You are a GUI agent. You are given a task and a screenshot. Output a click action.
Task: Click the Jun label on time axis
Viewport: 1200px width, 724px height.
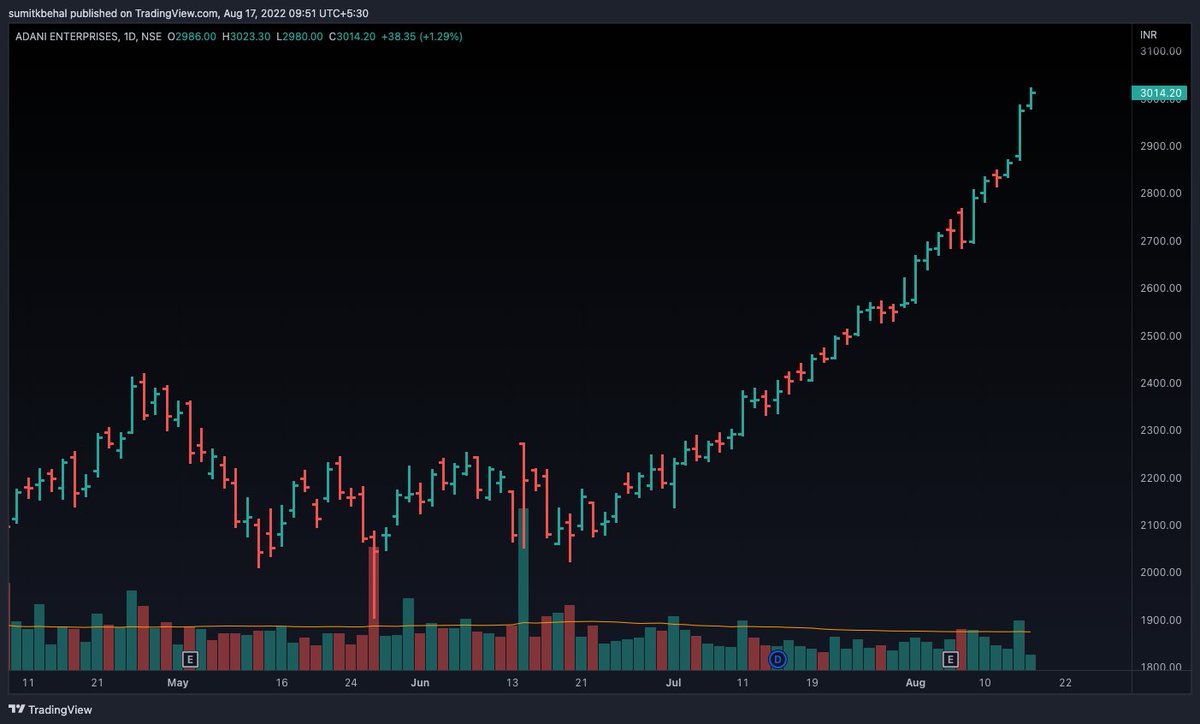point(421,683)
